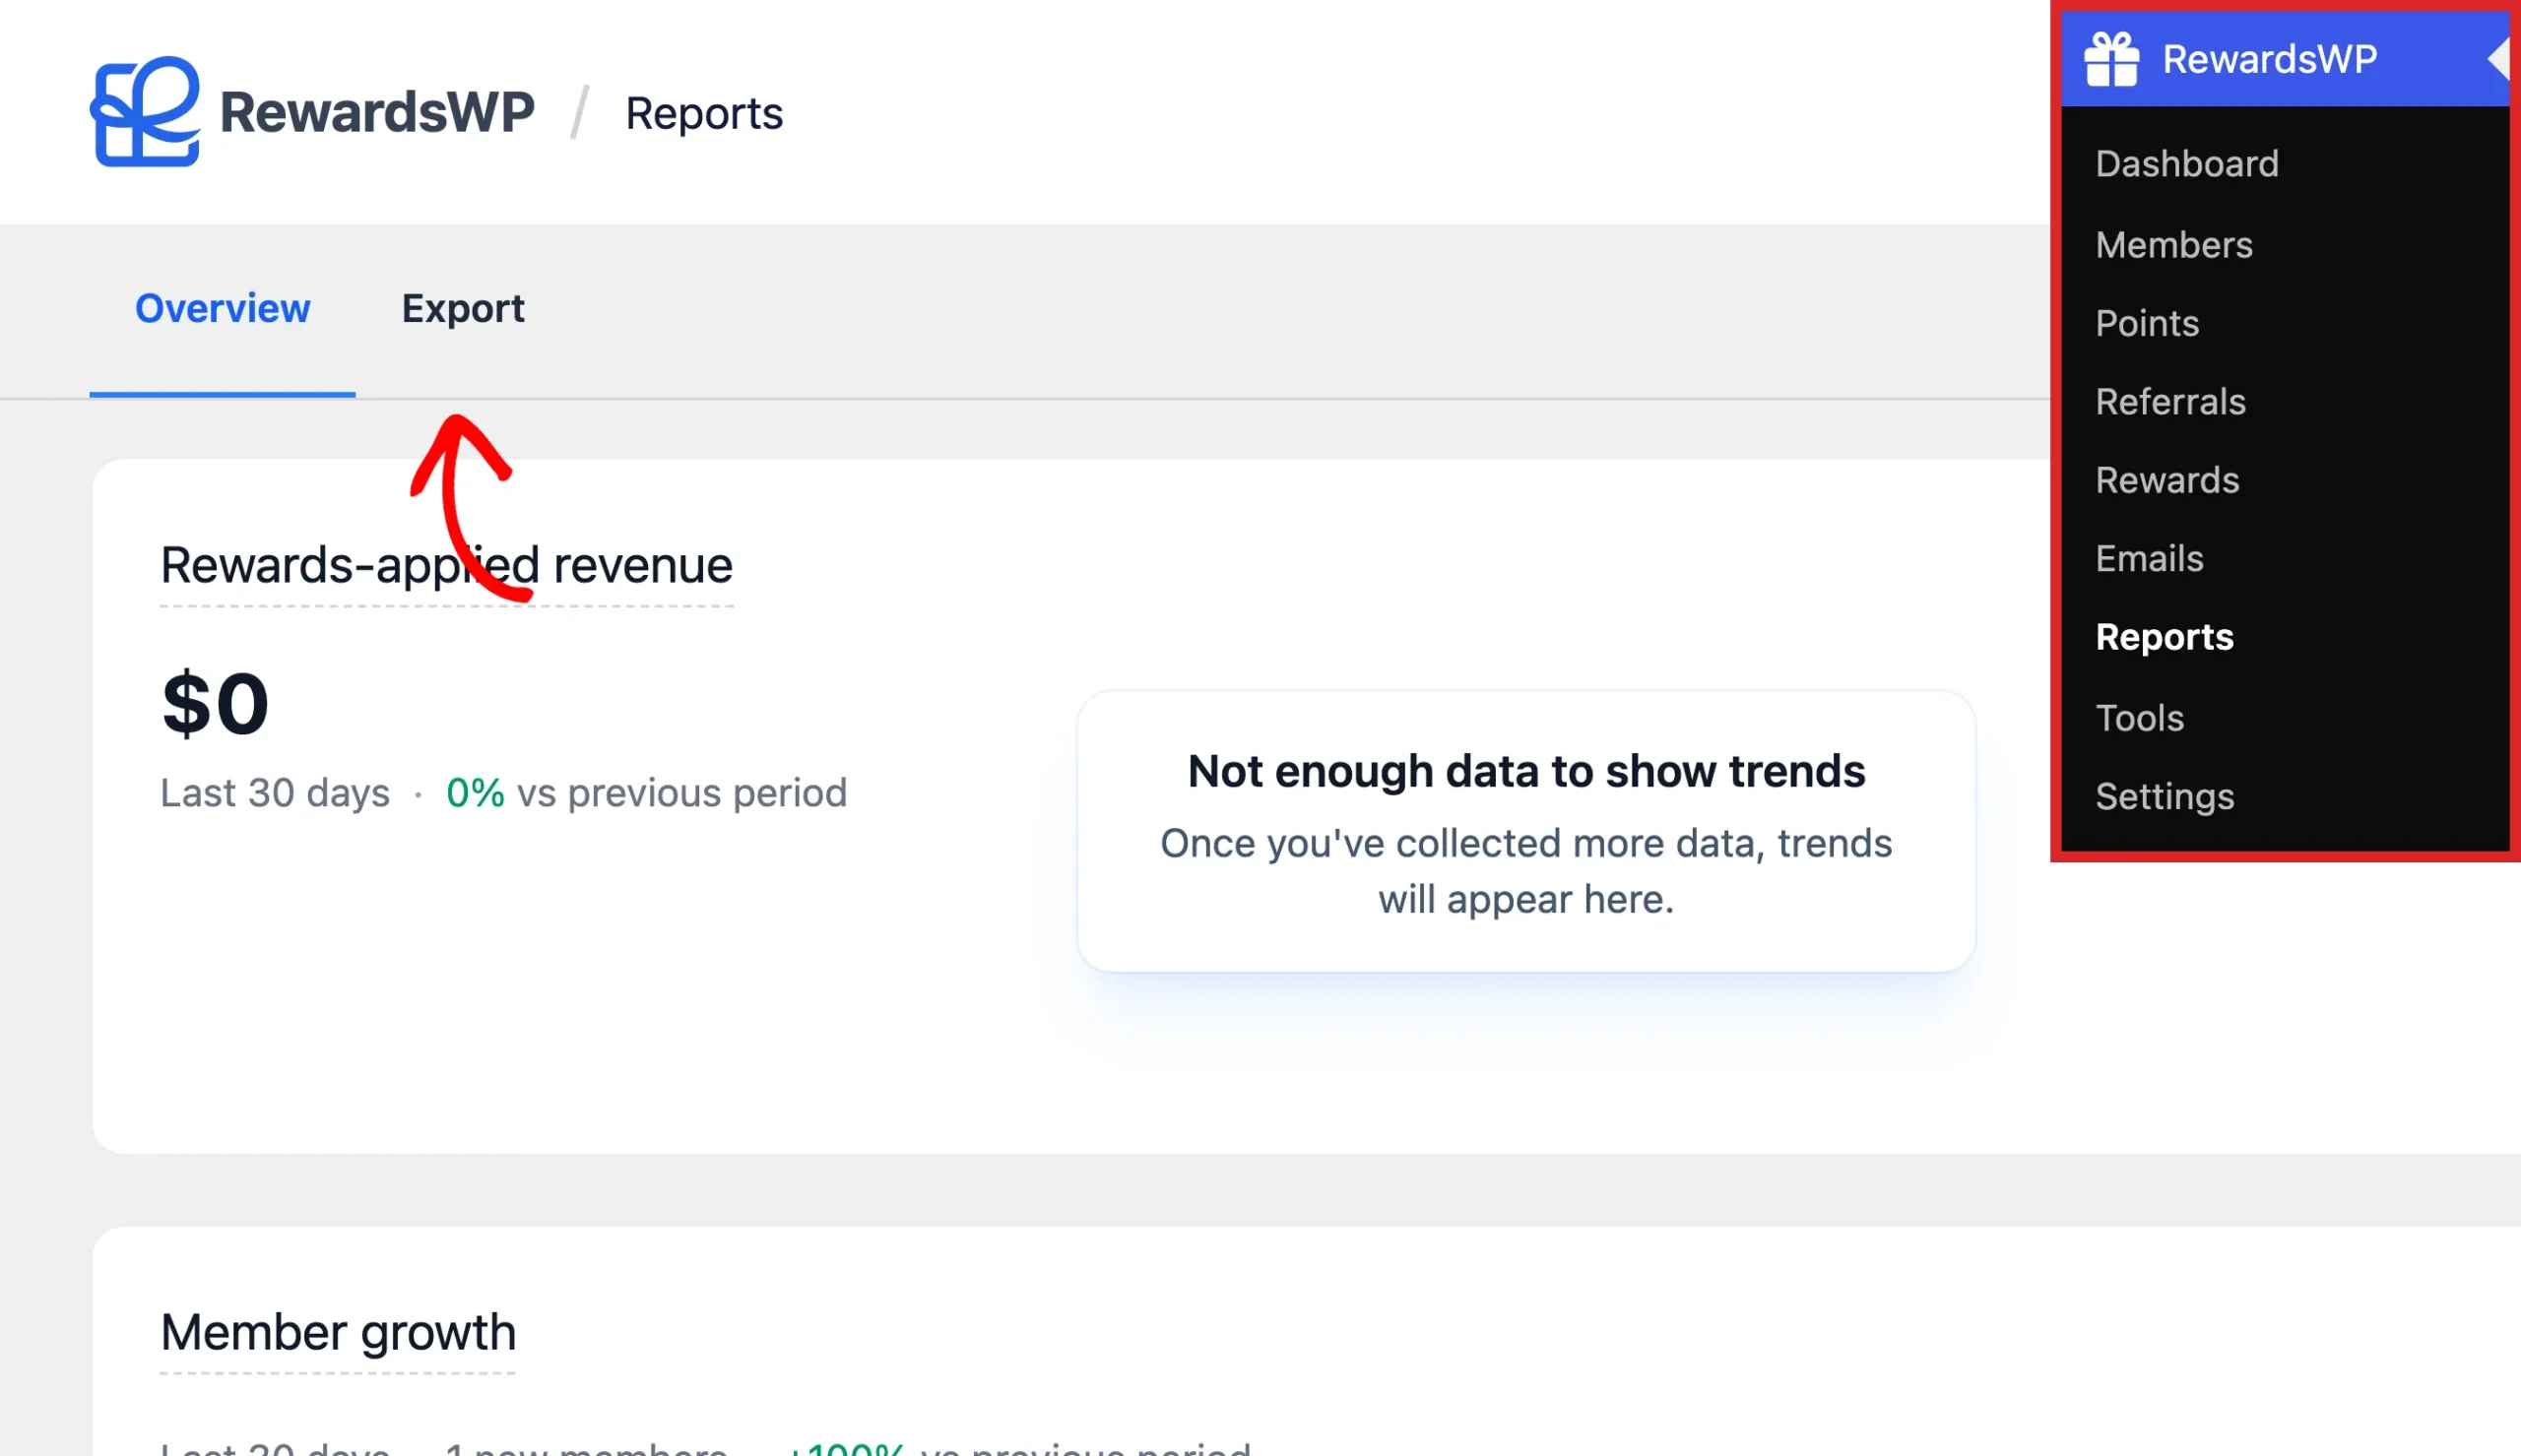2521x1456 pixels.
Task: Switch to the Overview tab
Action: (x=222, y=309)
